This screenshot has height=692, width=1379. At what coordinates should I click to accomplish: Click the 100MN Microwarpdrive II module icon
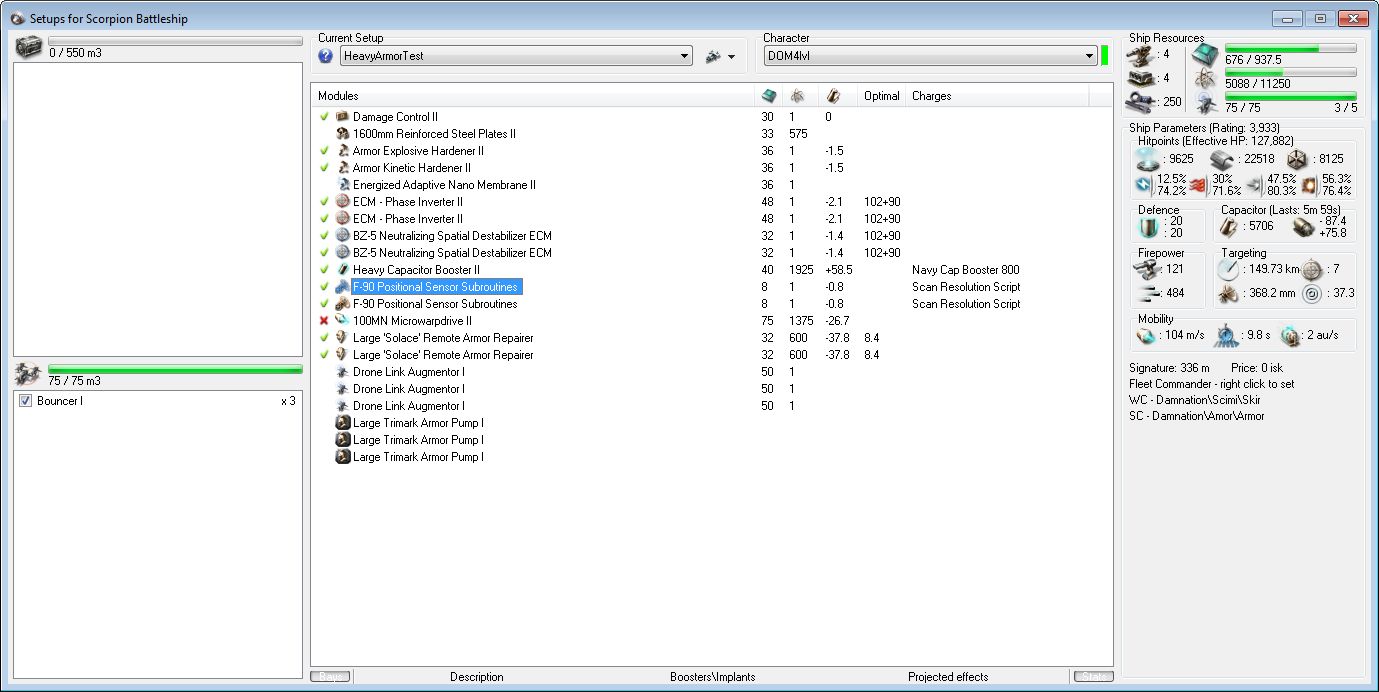point(342,321)
